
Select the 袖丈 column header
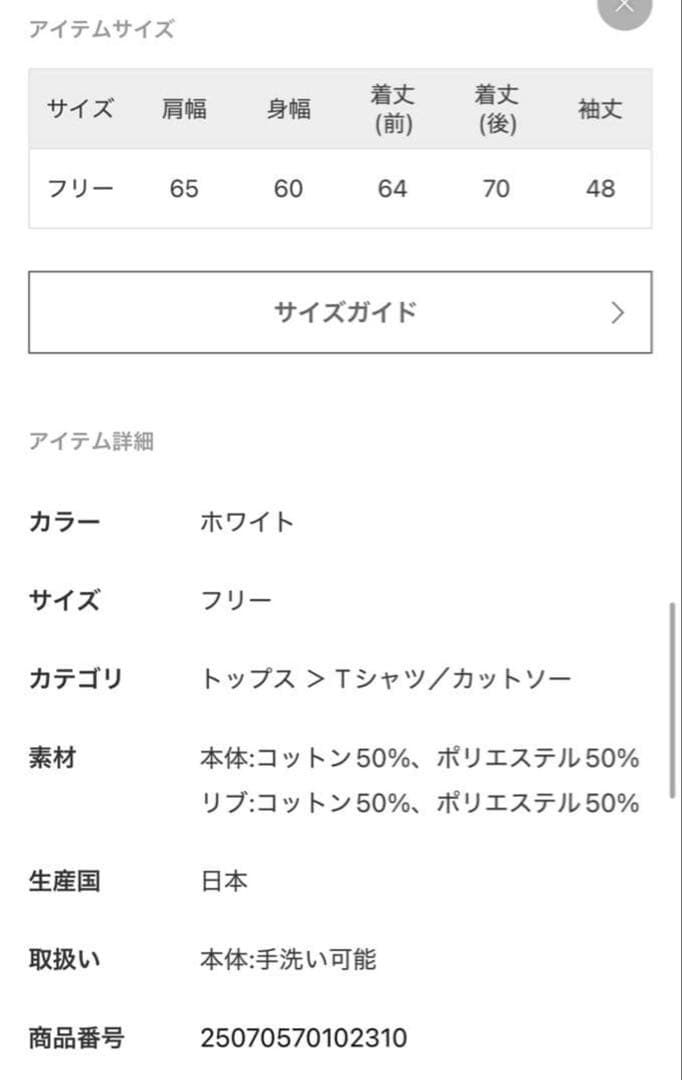[x=600, y=109]
